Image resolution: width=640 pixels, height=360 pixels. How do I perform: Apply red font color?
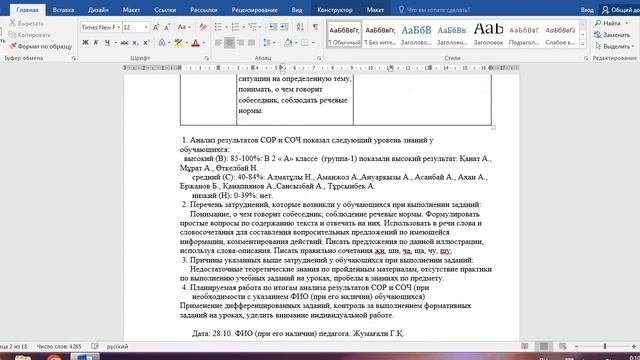click(x=196, y=42)
